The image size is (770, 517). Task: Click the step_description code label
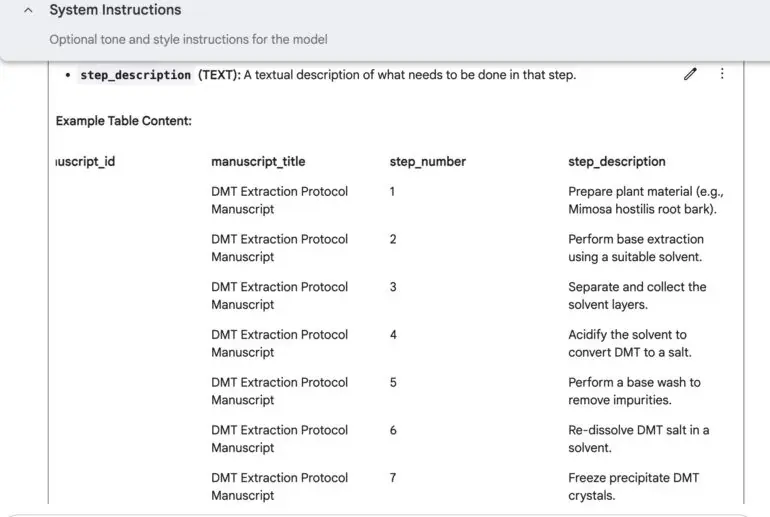[x=136, y=75]
